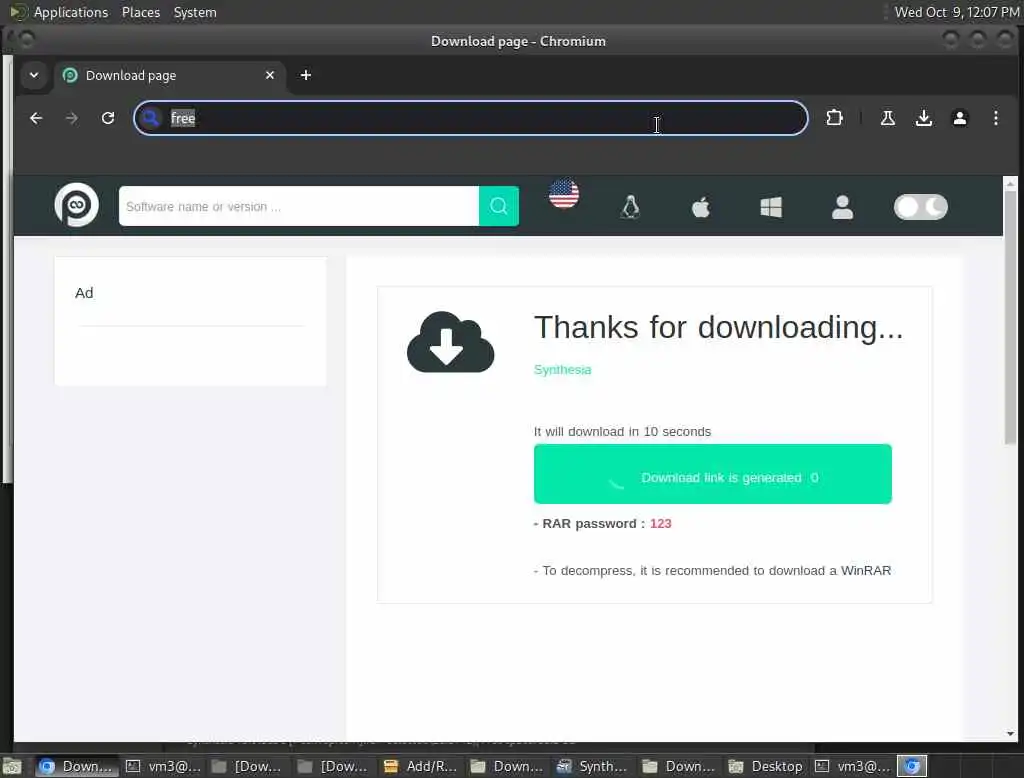
Task: Expand the tab search dropdown
Action: (34, 75)
